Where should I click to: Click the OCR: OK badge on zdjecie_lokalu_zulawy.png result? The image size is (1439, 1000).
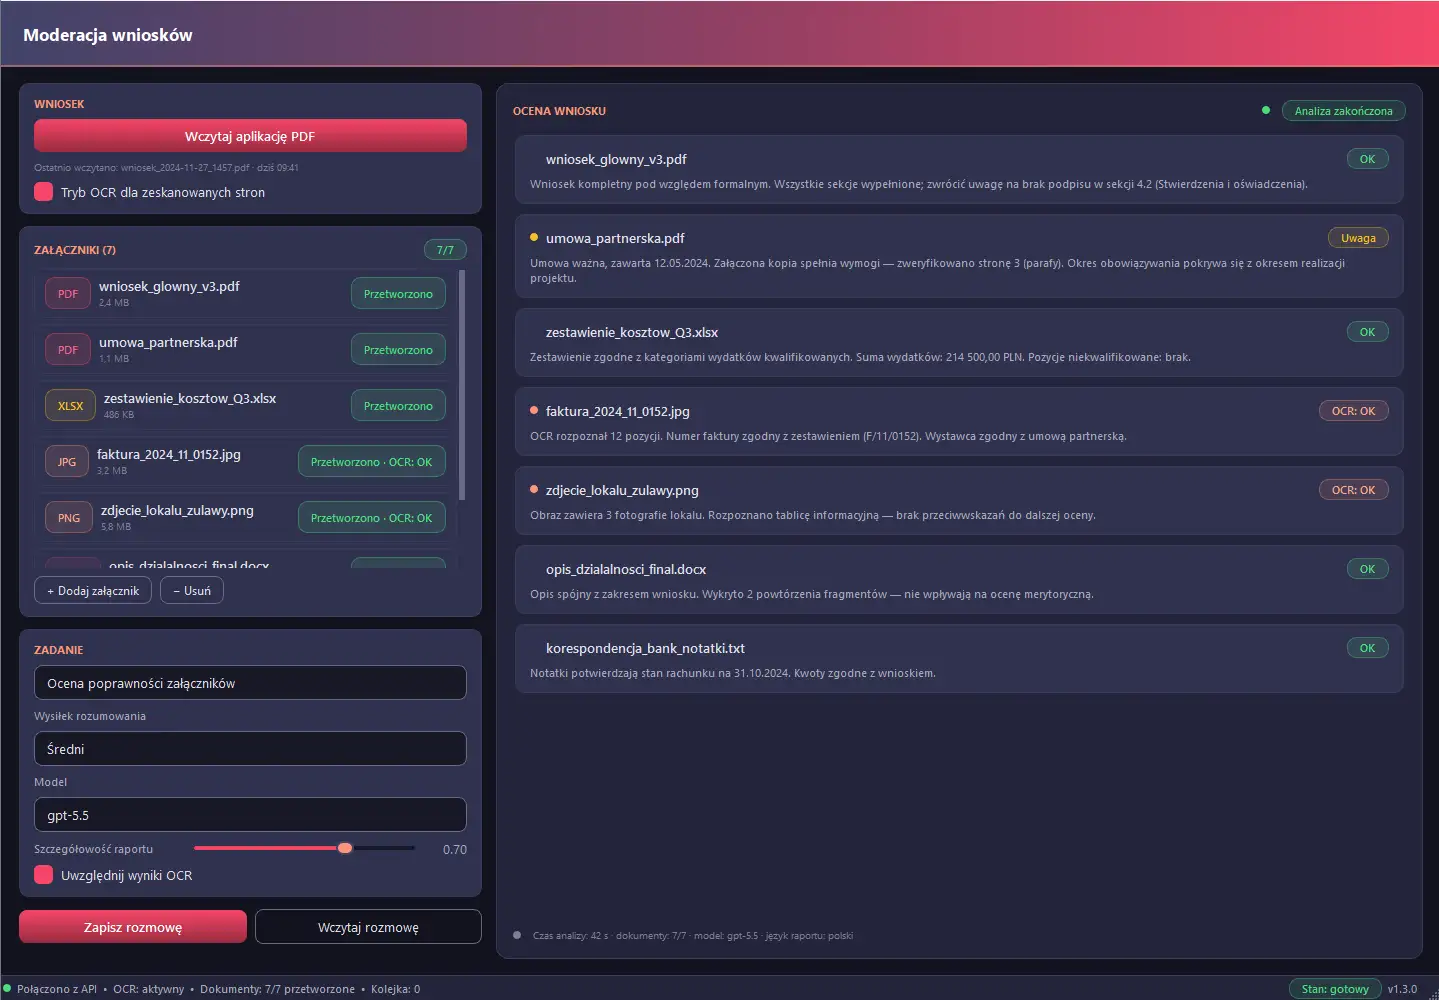coord(1353,490)
